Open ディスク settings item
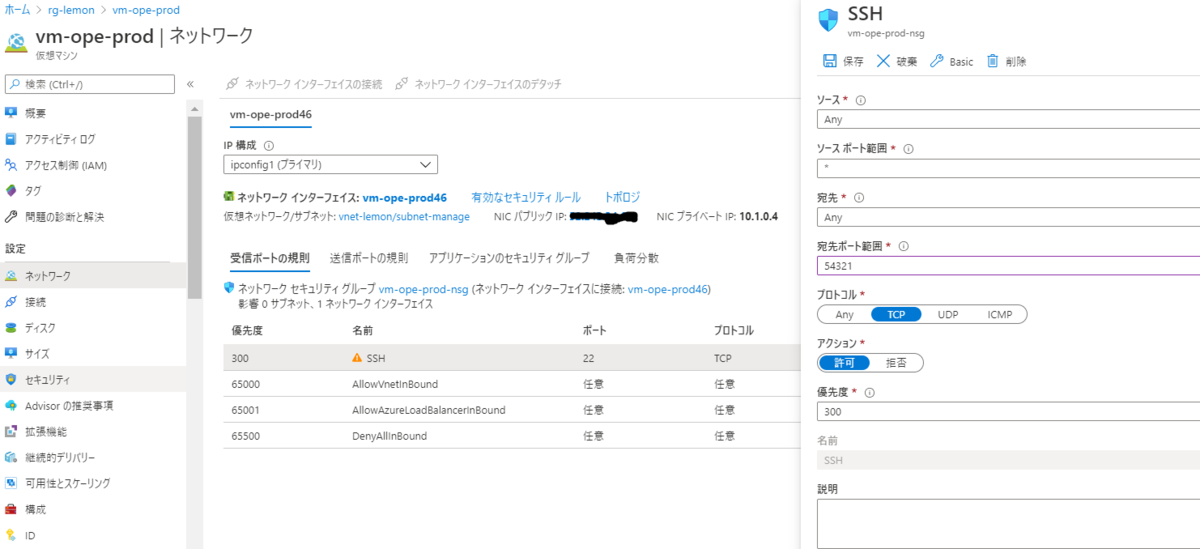The height and width of the screenshot is (549, 1200). (40, 327)
